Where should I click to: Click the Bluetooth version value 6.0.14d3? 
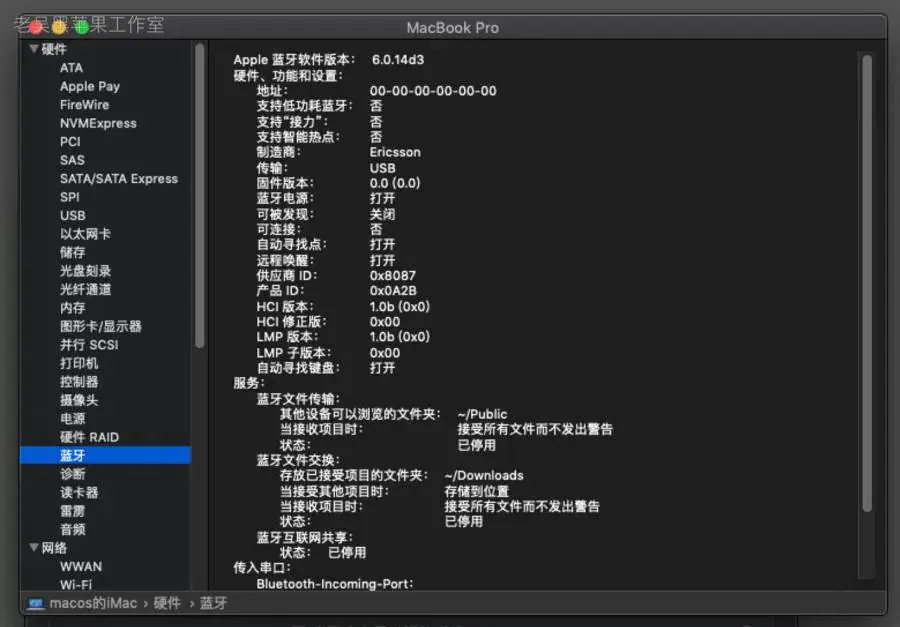(398, 60)
